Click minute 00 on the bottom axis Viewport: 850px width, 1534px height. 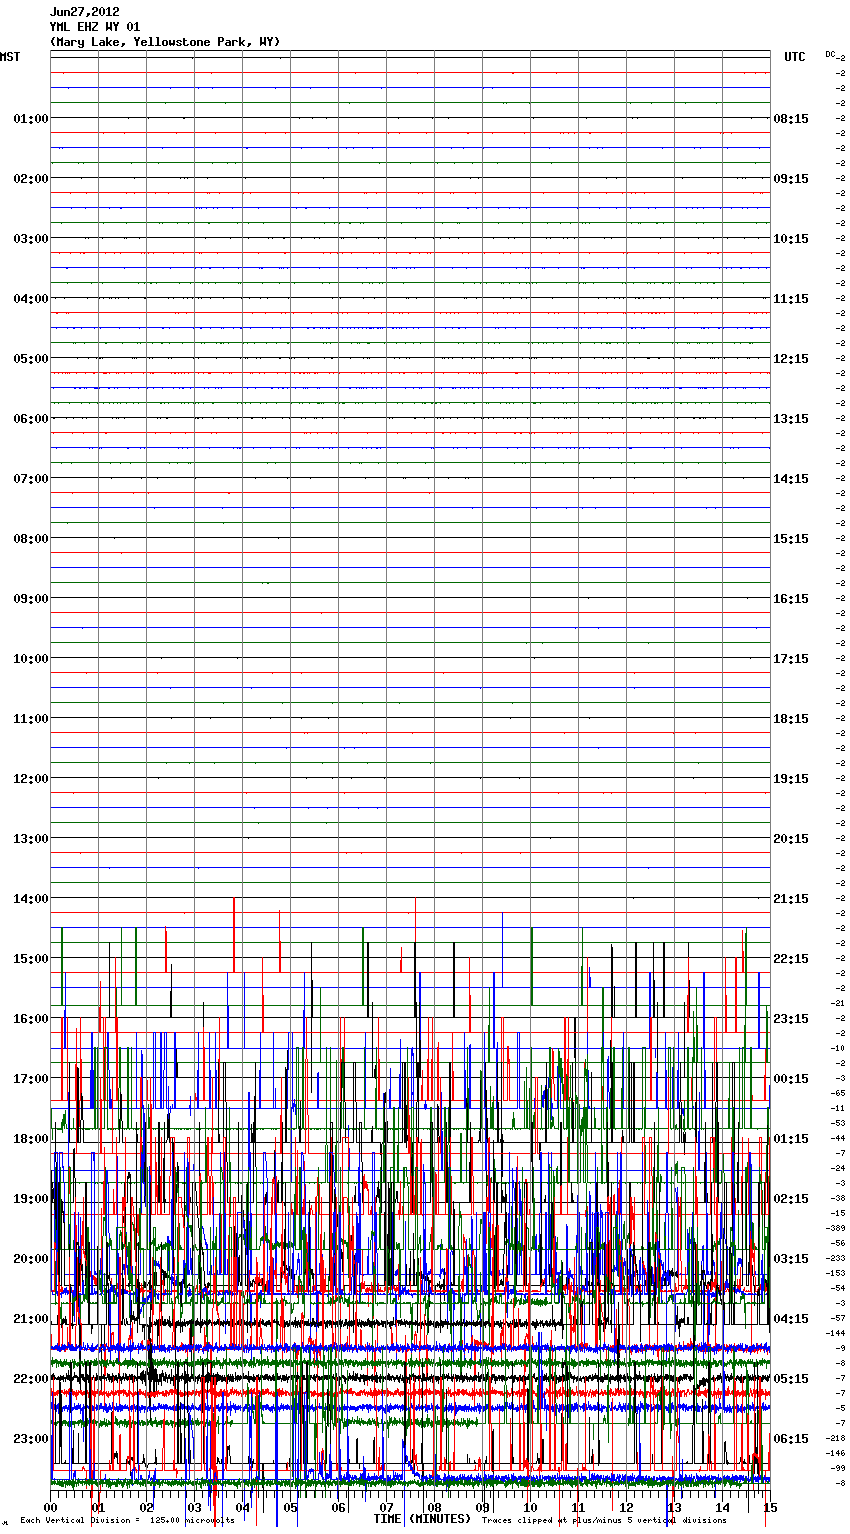pyautogui.click(x=51, y=1507)
